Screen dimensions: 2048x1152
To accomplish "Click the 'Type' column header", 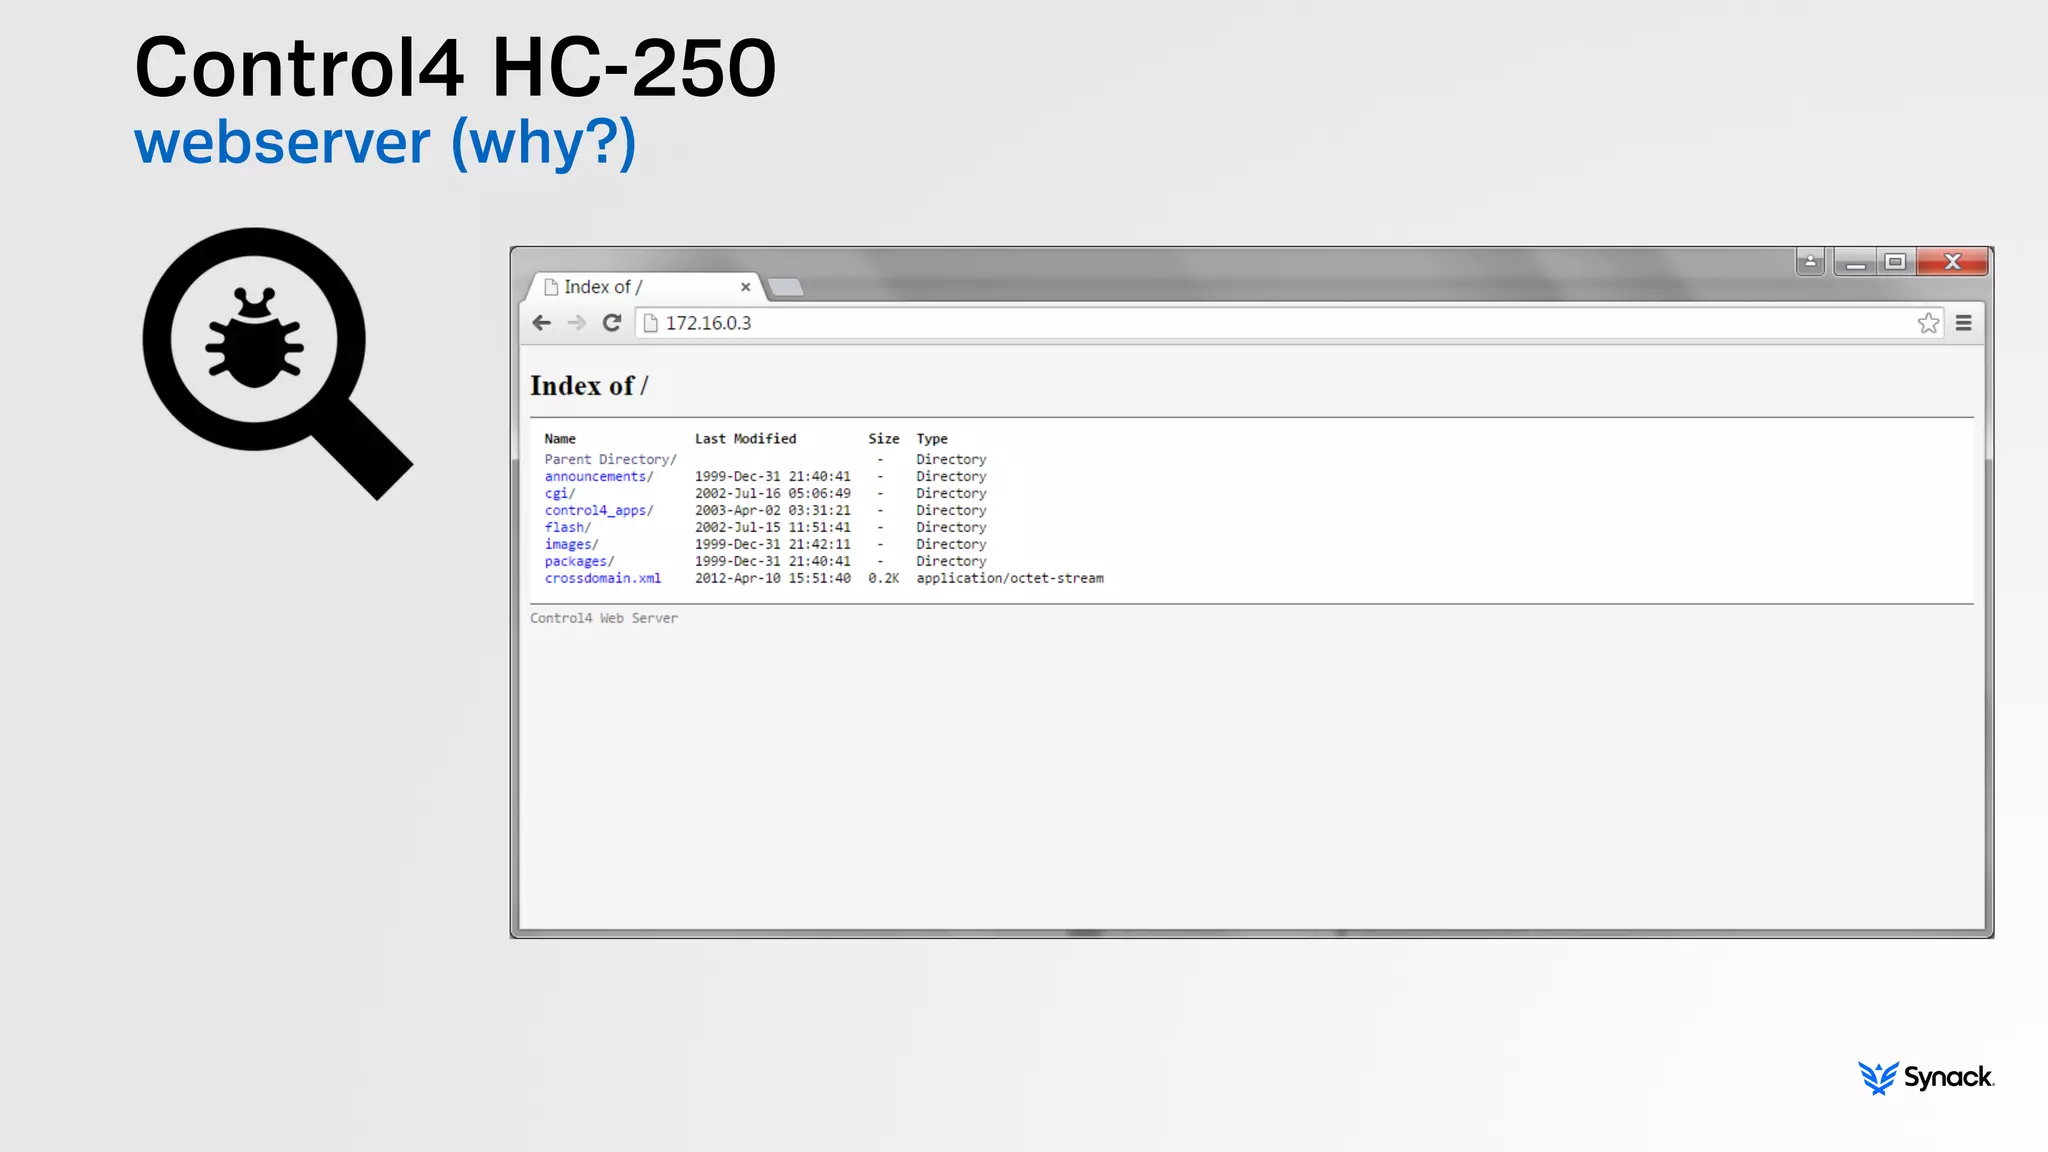I will point(932,439).
